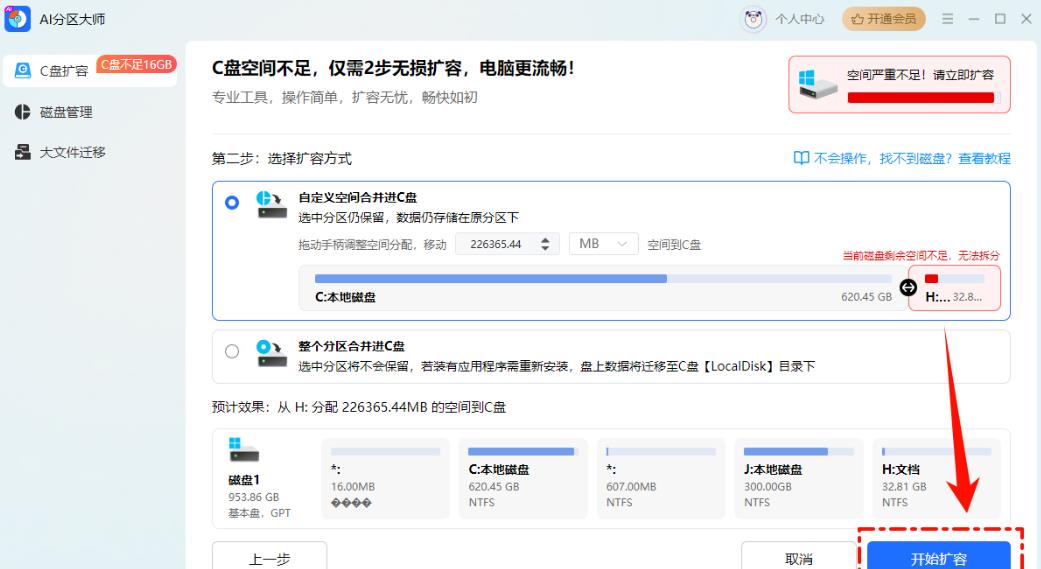The width and height of the screenshot is (1041, 569).
Task: Click the 当前磁盘剩余空间不足 warning text
Action: click(x=921, y=256)
